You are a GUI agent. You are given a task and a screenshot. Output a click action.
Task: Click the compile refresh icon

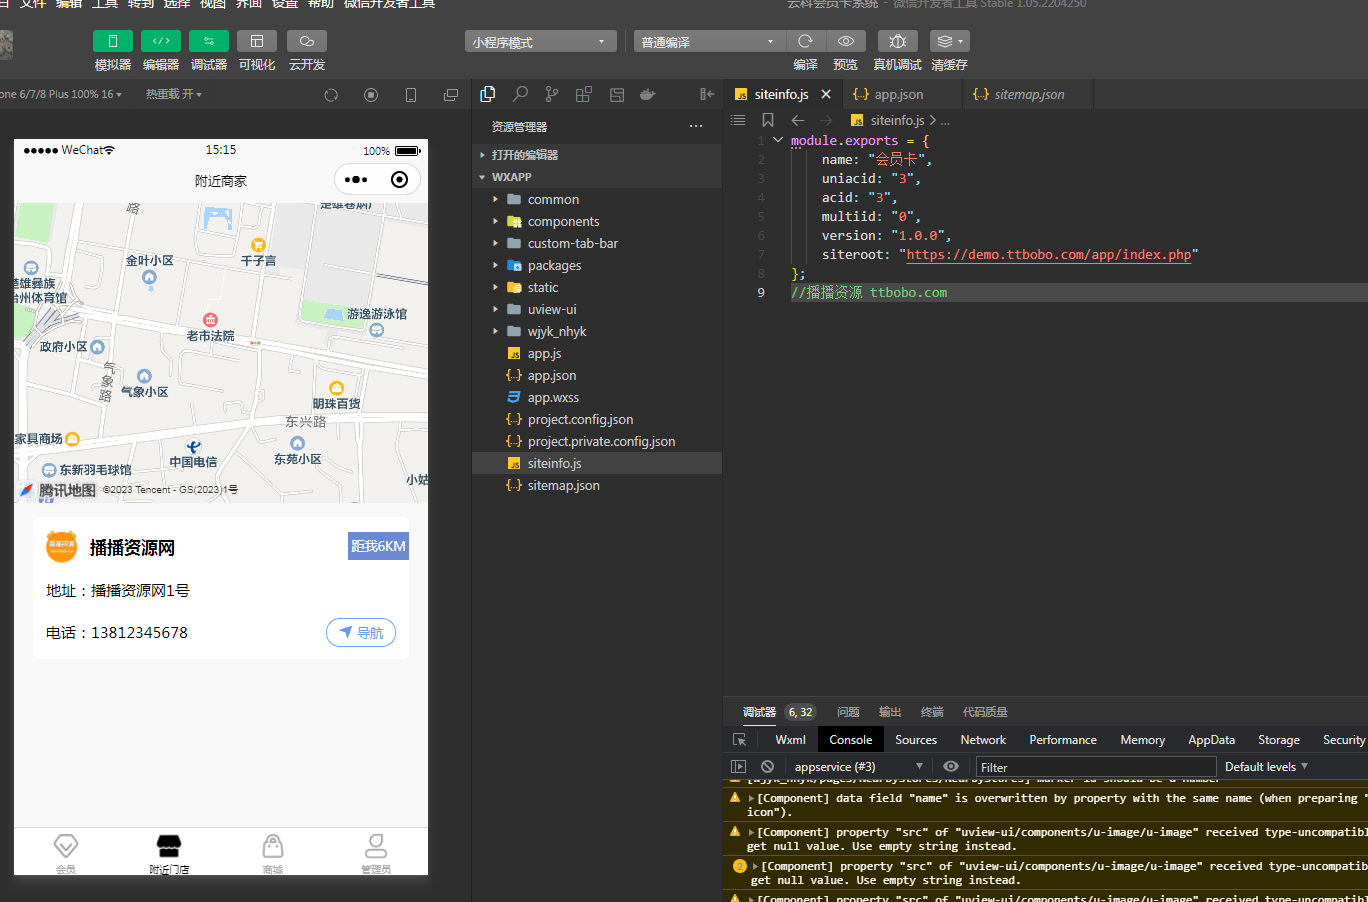(x=805, y=41)
